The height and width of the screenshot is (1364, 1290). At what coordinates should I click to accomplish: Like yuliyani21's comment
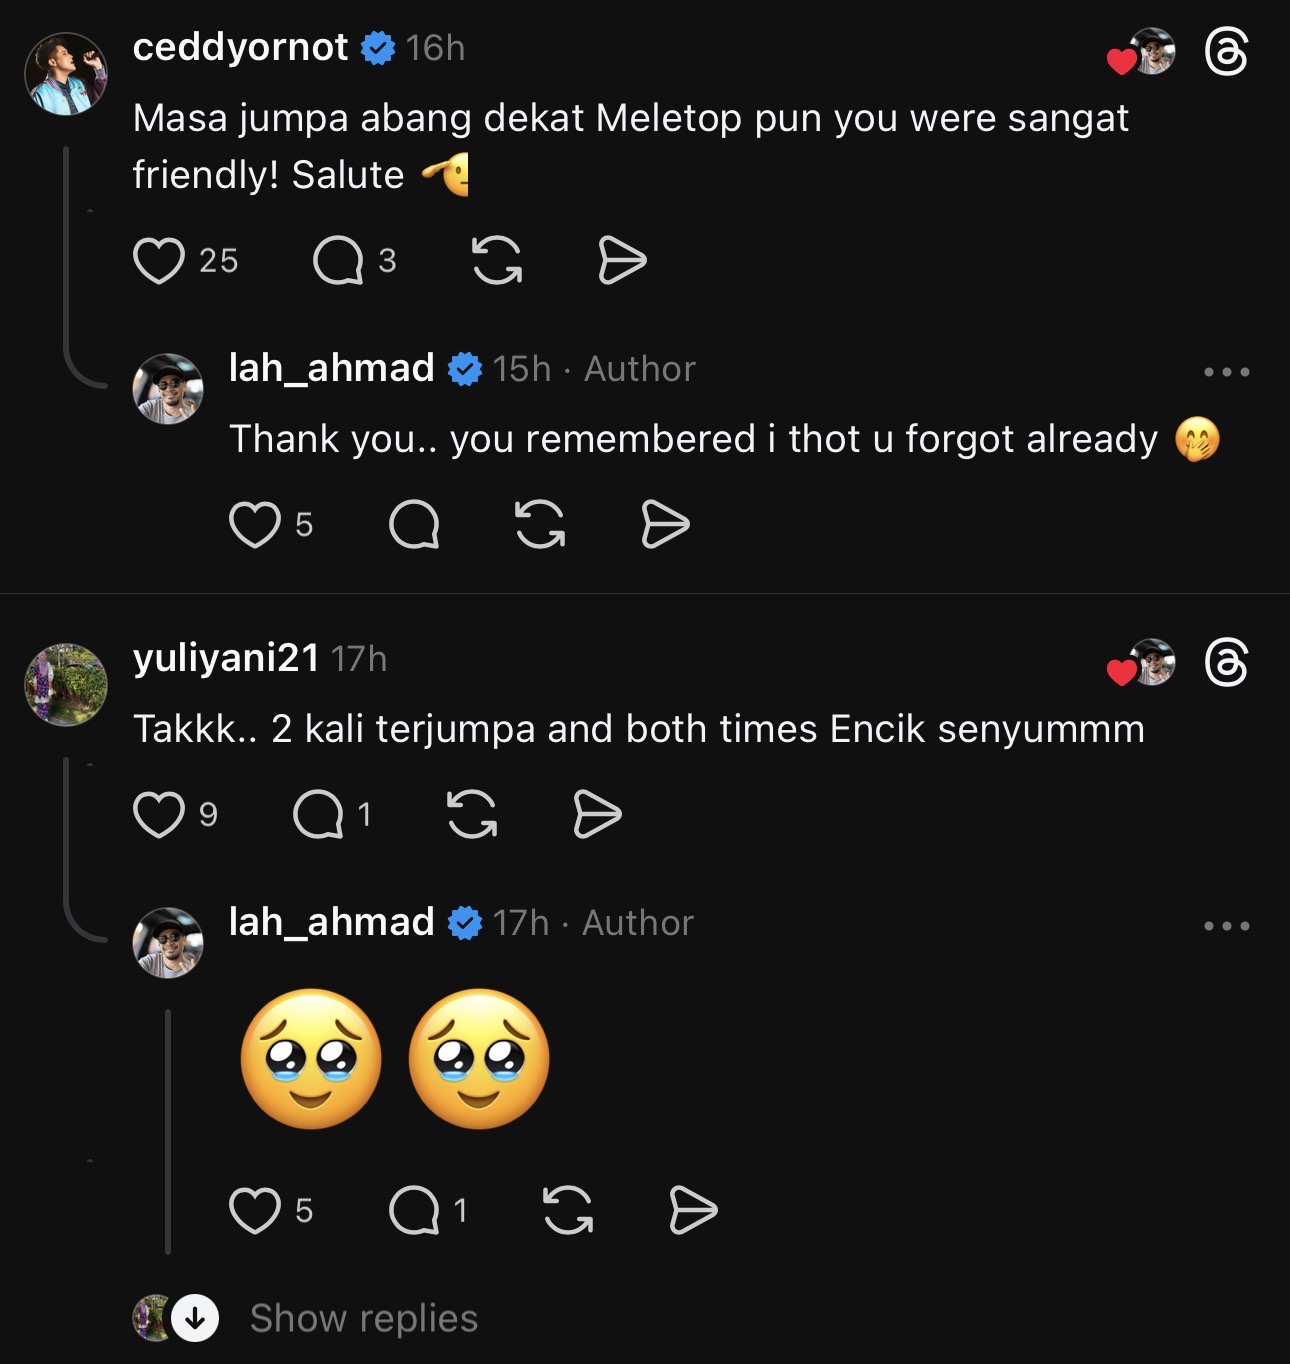[x=159, y=814]
